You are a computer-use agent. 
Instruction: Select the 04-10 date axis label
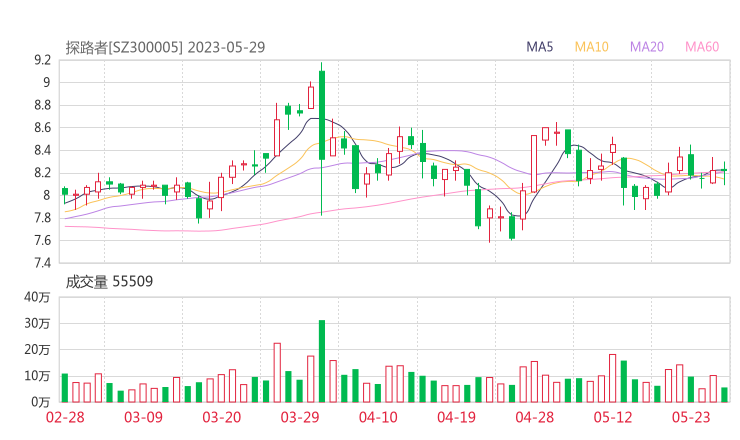click(378, 417)
